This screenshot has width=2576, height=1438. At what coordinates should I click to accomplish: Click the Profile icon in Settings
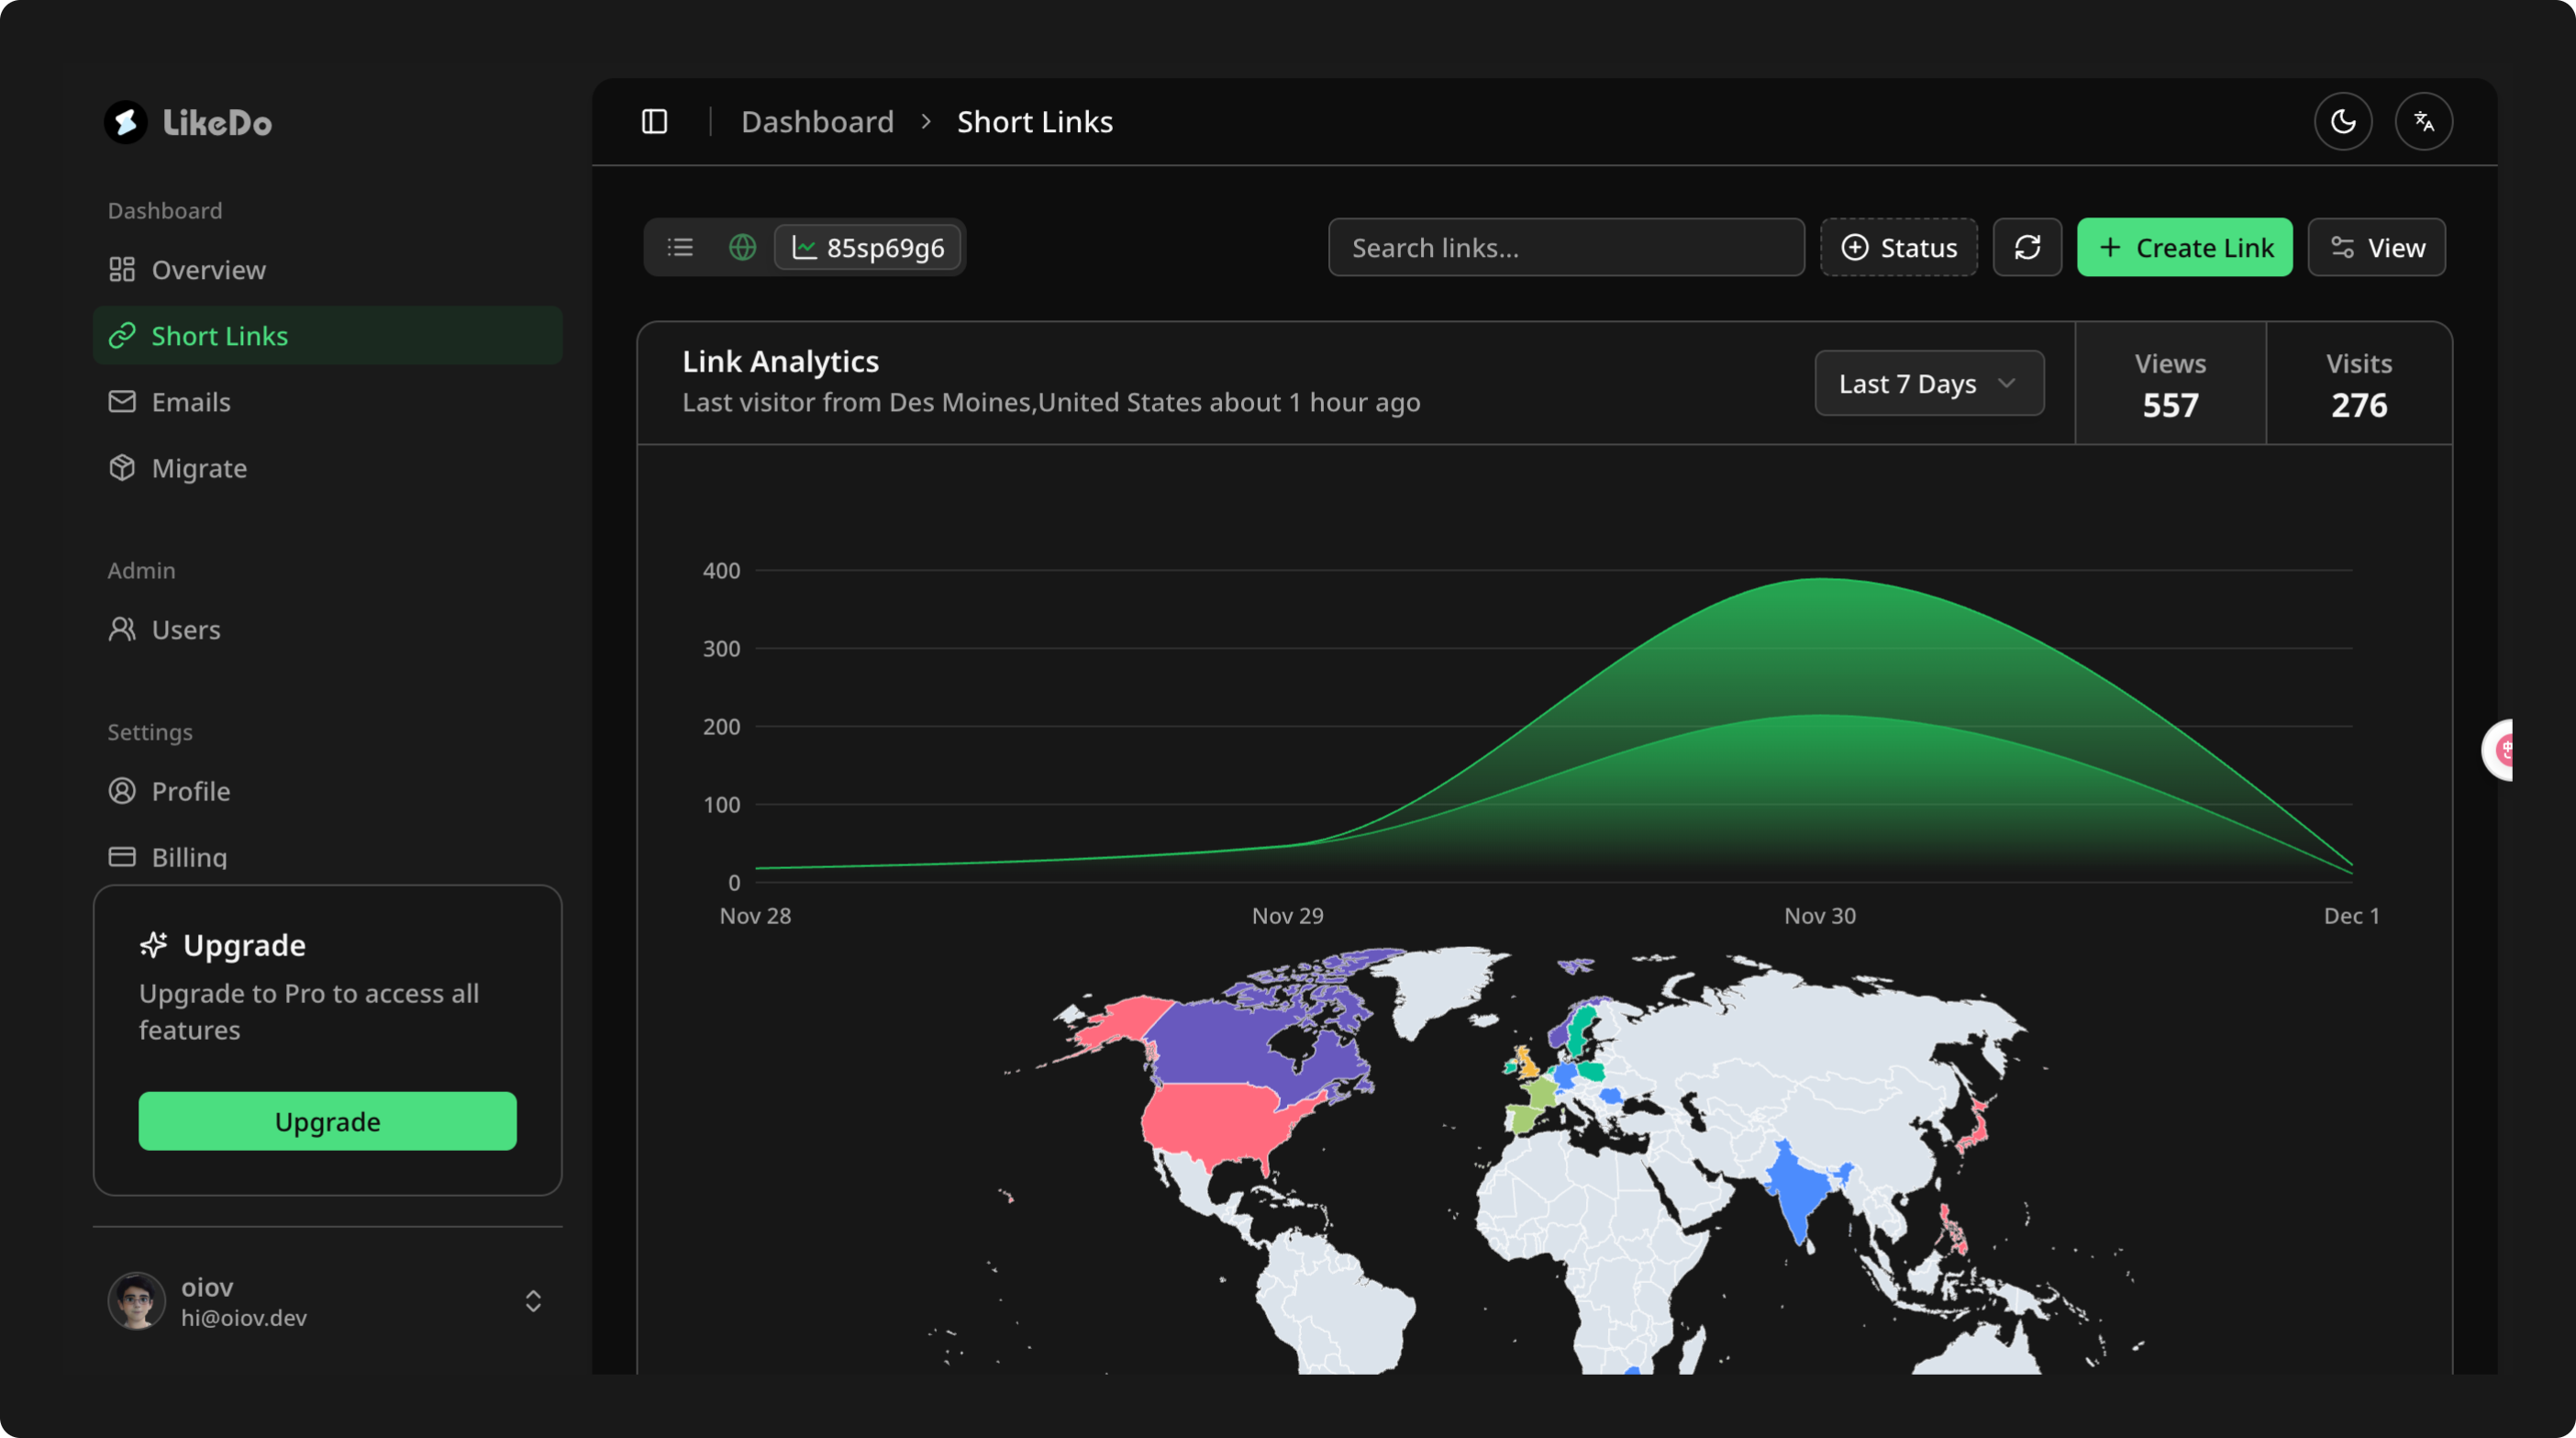point(122,791)
